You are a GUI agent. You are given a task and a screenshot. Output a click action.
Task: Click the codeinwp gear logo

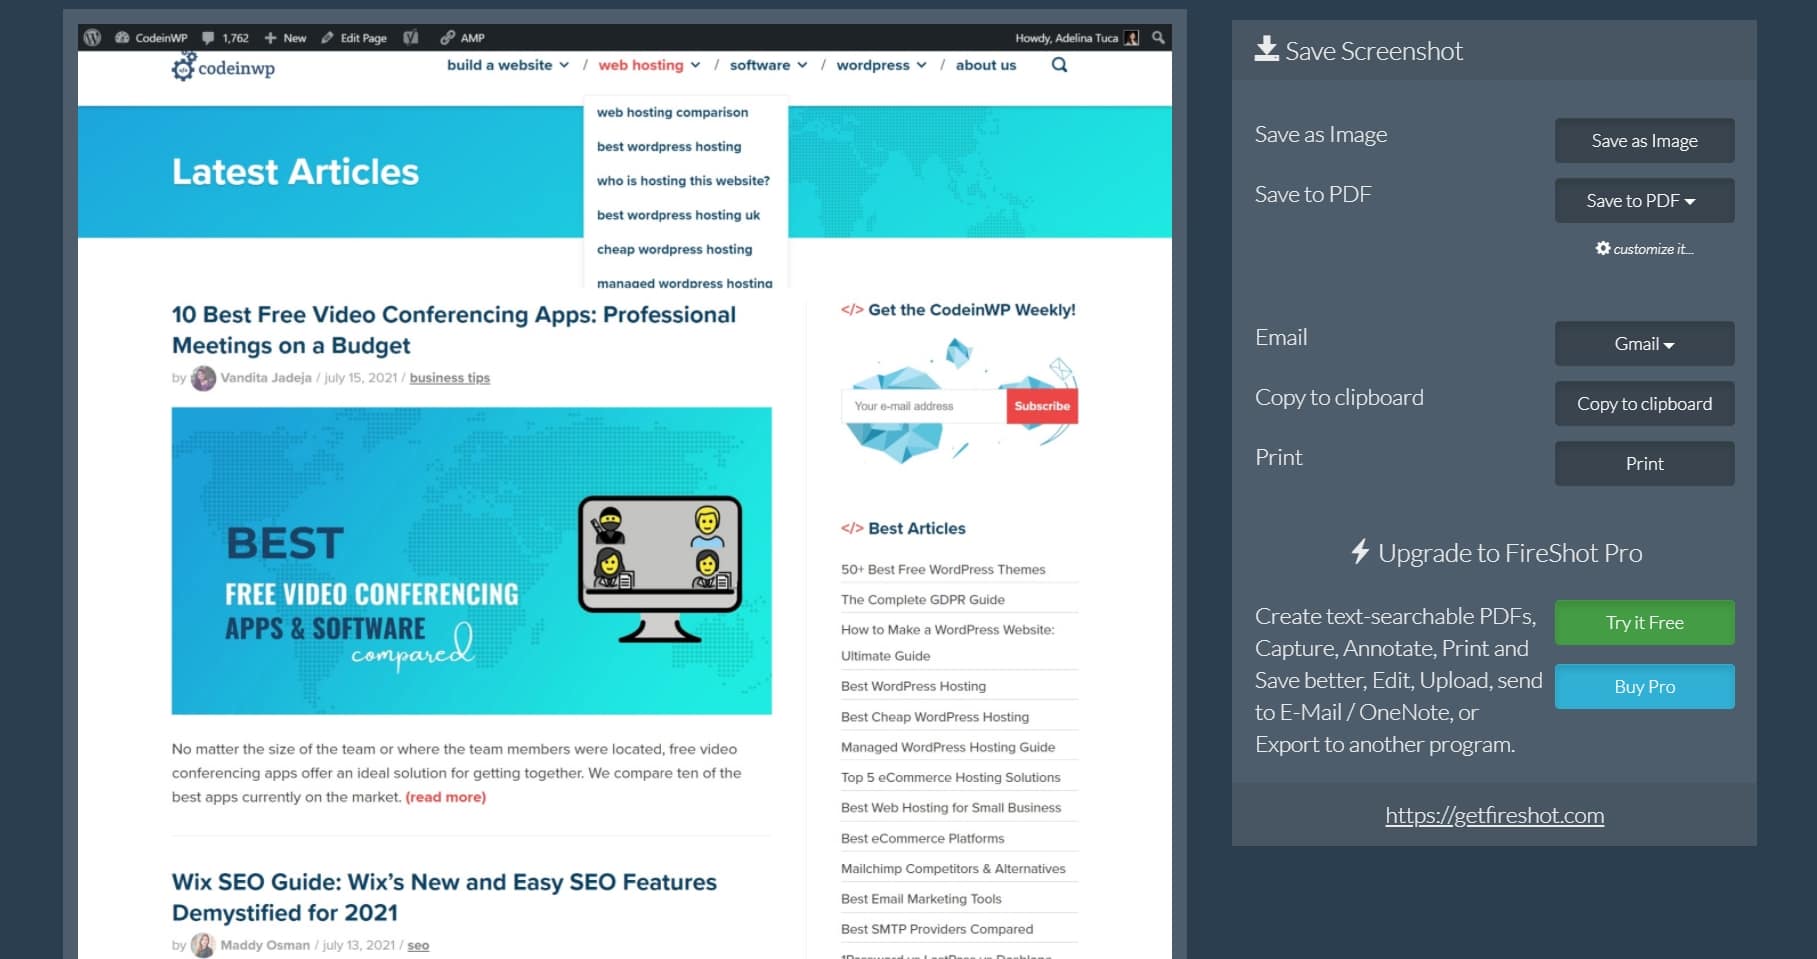coord(183,67)
